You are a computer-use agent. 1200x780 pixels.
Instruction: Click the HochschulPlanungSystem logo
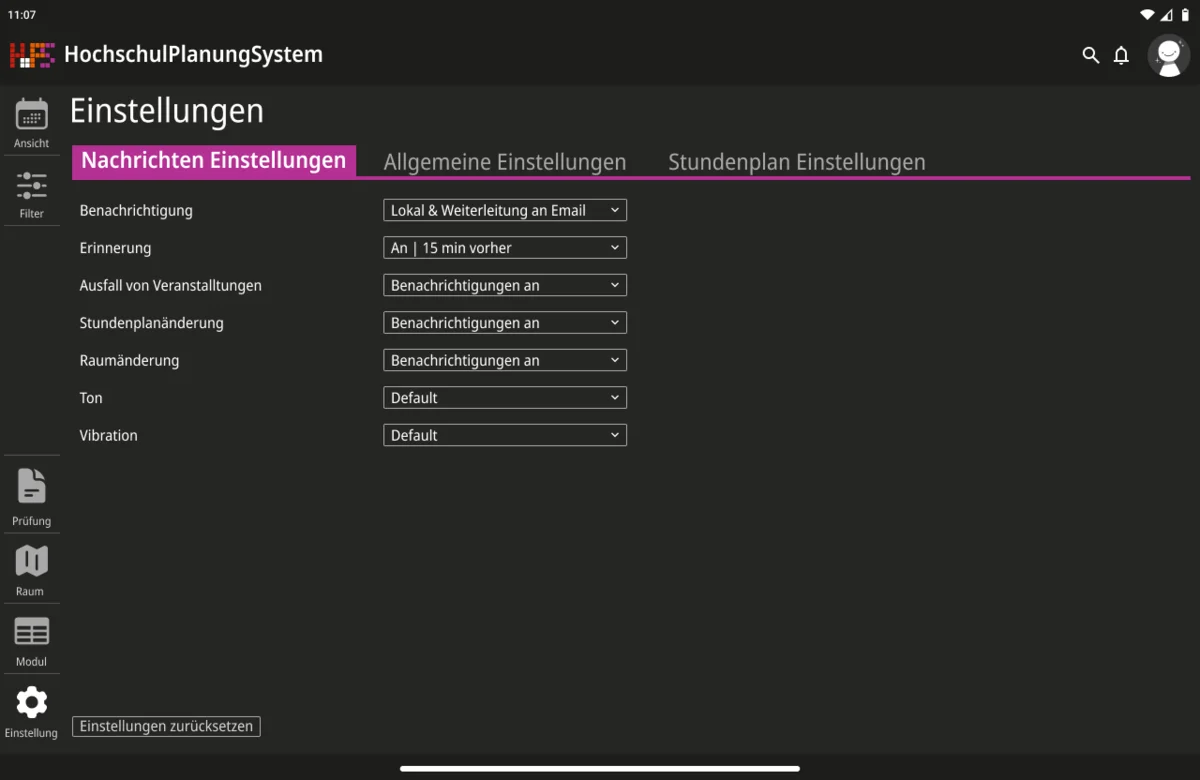(31, 54)
